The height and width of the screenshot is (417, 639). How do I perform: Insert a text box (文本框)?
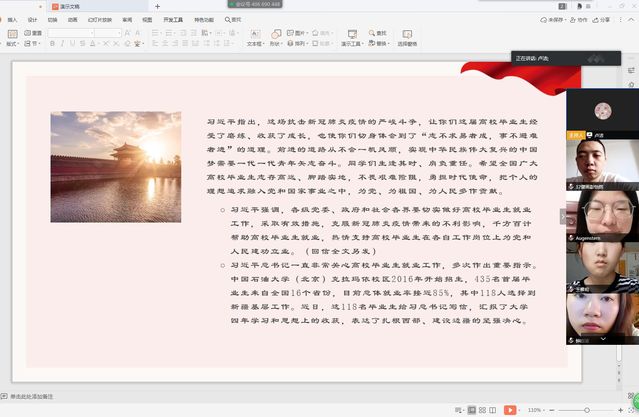click(x=255, y=38)
